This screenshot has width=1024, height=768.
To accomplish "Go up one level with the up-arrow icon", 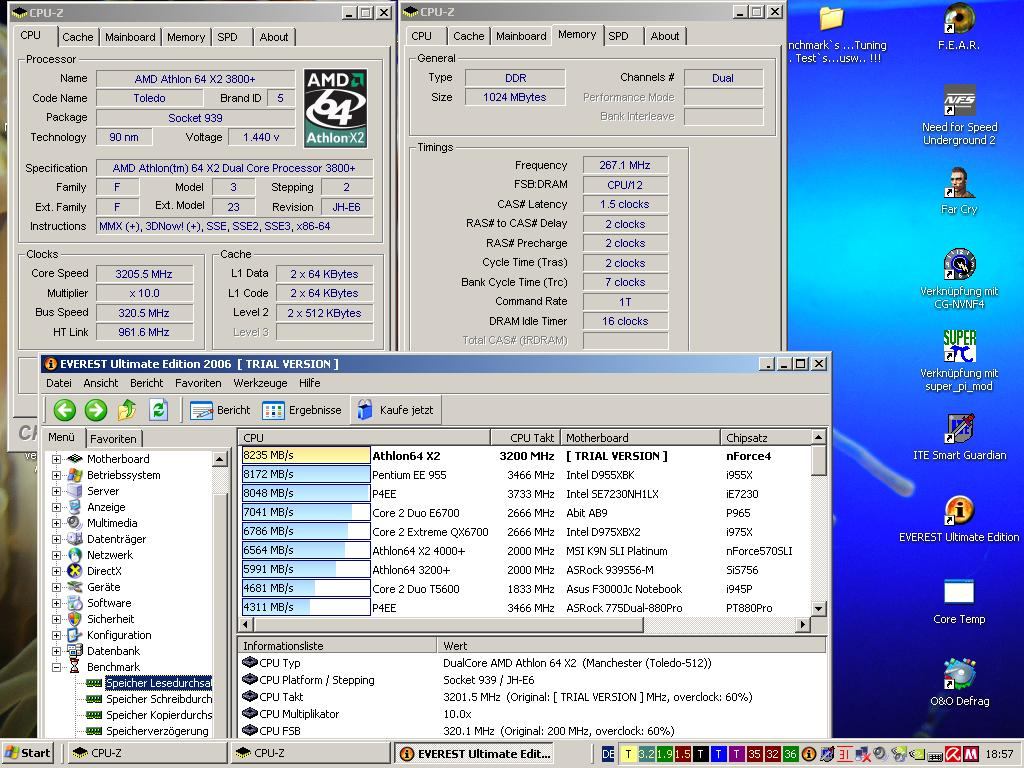I will [127, 410].
